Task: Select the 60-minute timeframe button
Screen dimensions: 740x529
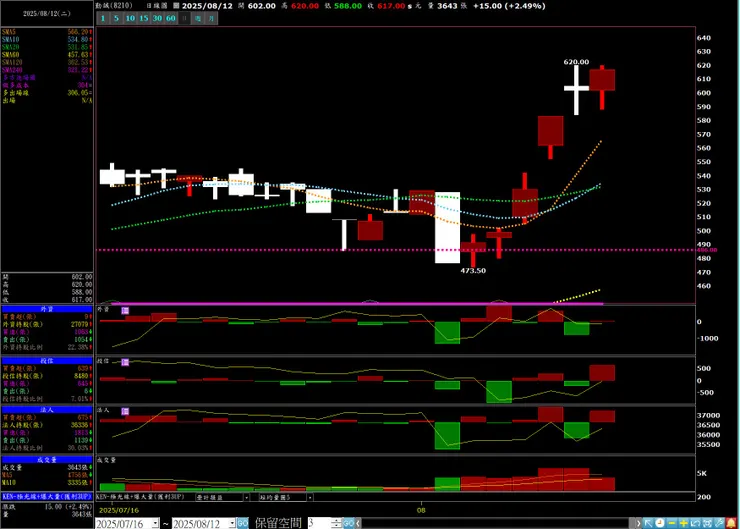Action: (171, 18)
